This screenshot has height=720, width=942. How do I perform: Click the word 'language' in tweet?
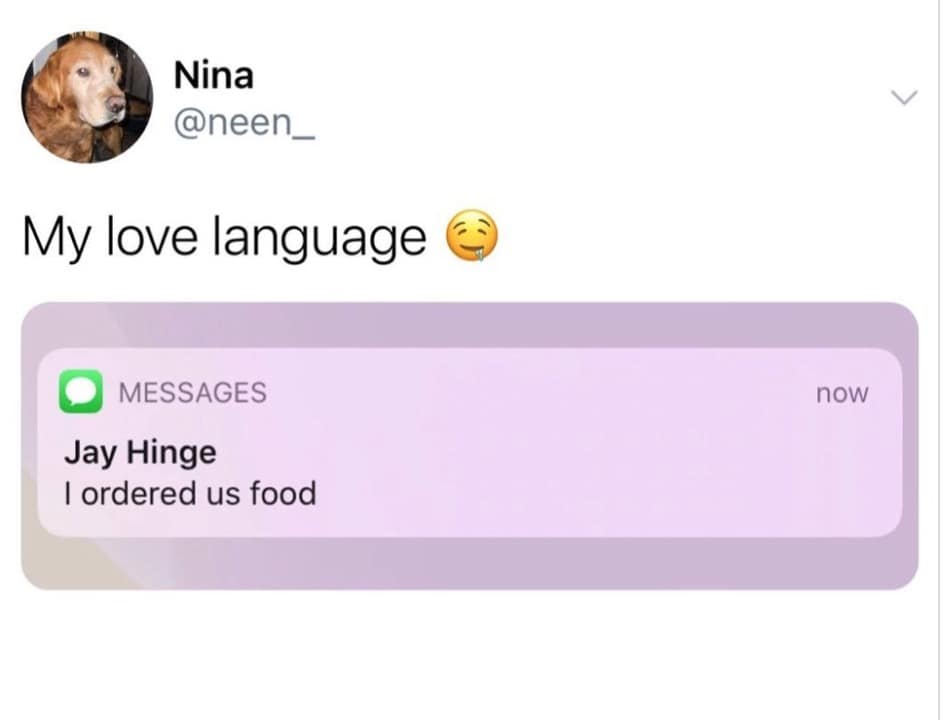[x=320, y=239]
